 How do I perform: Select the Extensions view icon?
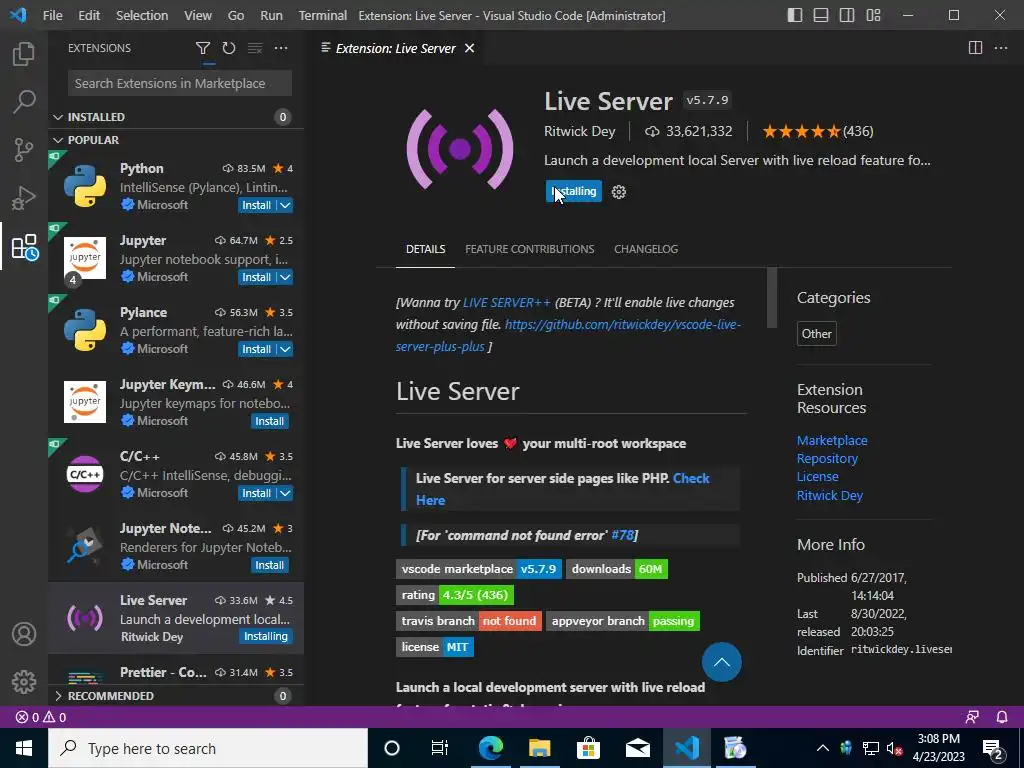25,247
